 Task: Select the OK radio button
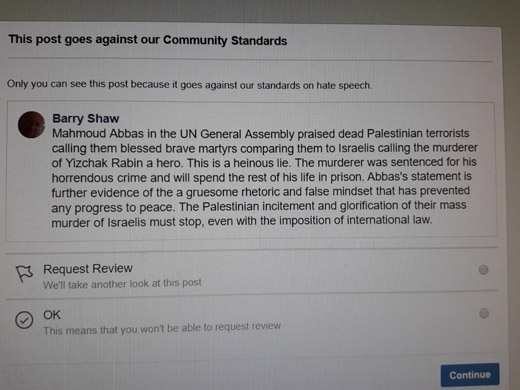pos(484,313)
